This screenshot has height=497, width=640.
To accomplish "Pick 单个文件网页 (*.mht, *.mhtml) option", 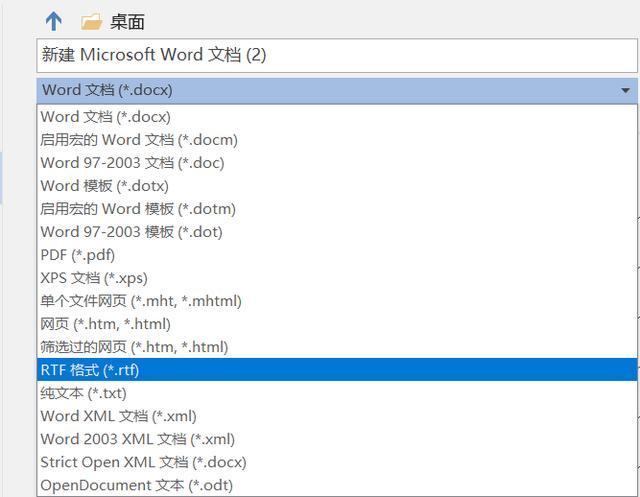I will pyautogui.click(x=337, y=301).
